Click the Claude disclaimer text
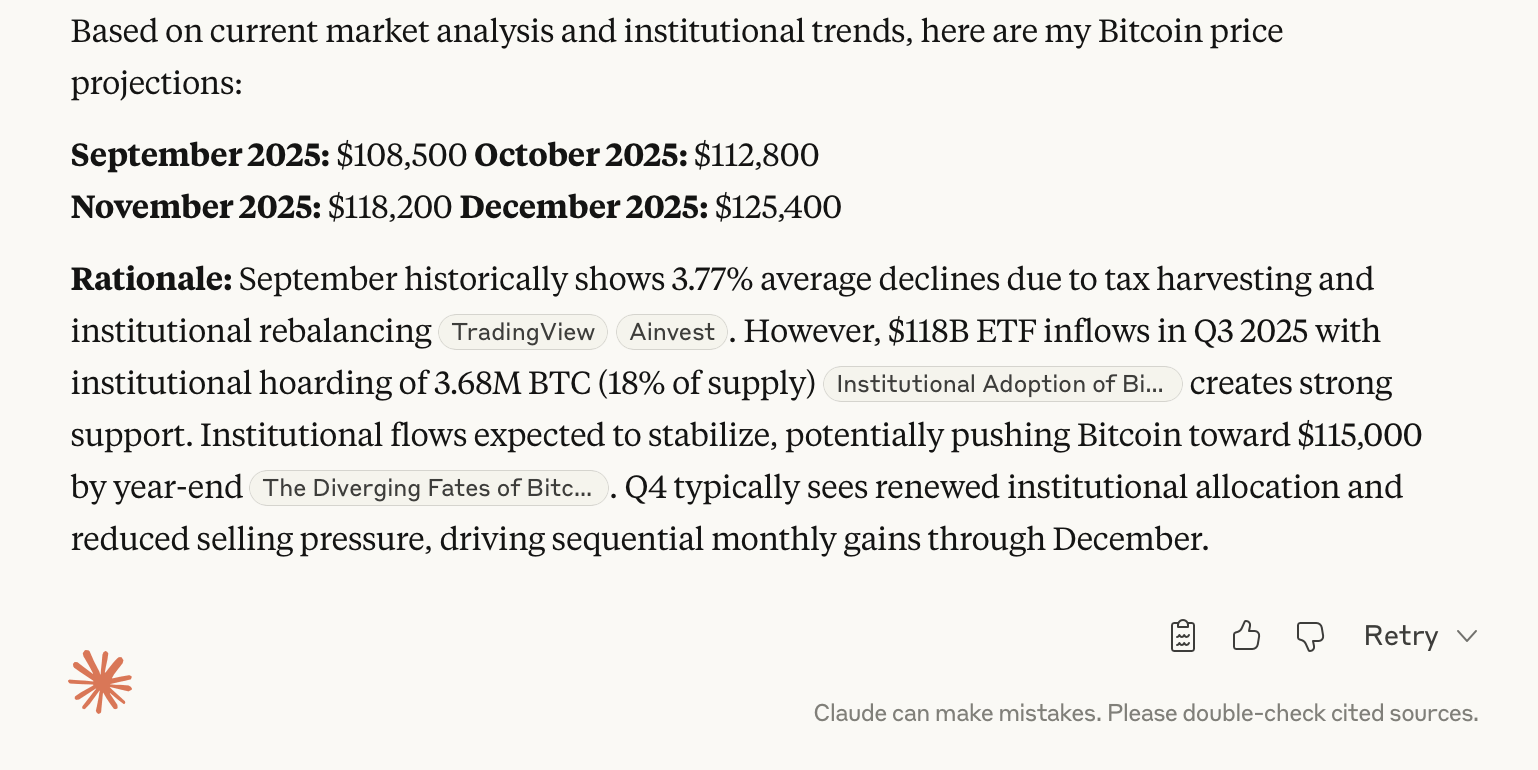The image size is (1538, 770). (x=1144, y=713)
